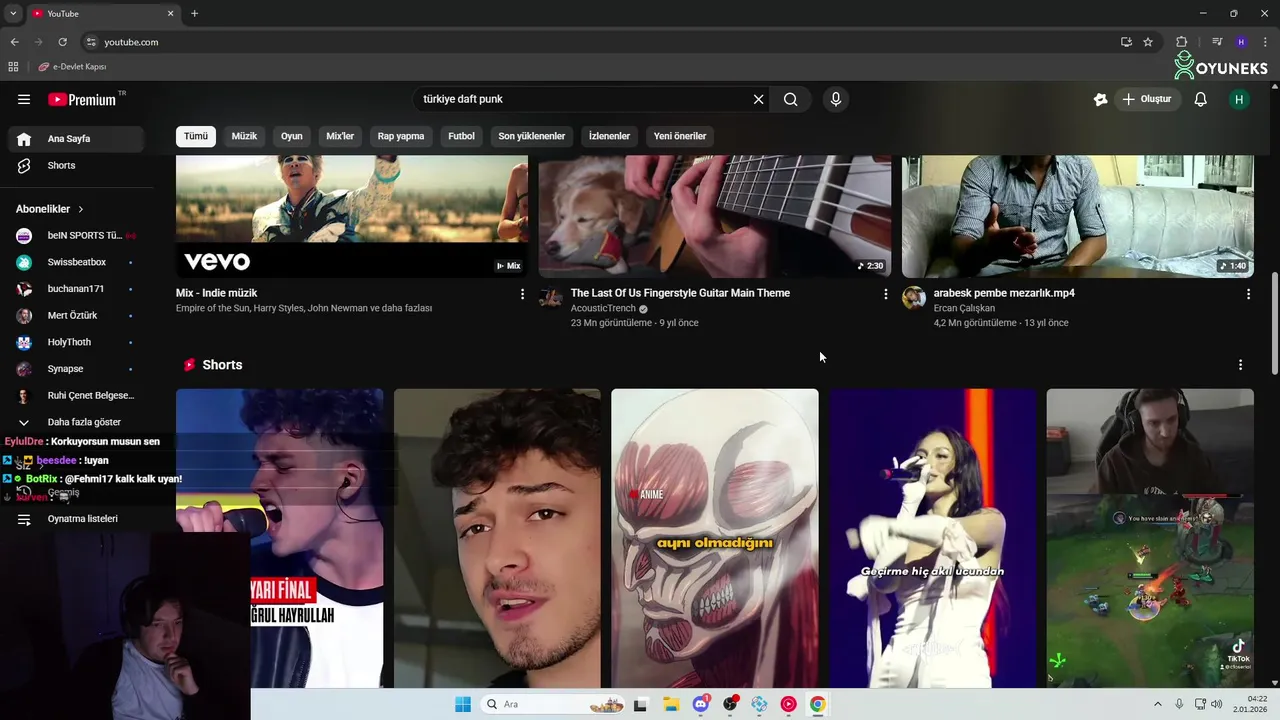Open options for arabesk pembe mezarlık.mp4

1248,294
